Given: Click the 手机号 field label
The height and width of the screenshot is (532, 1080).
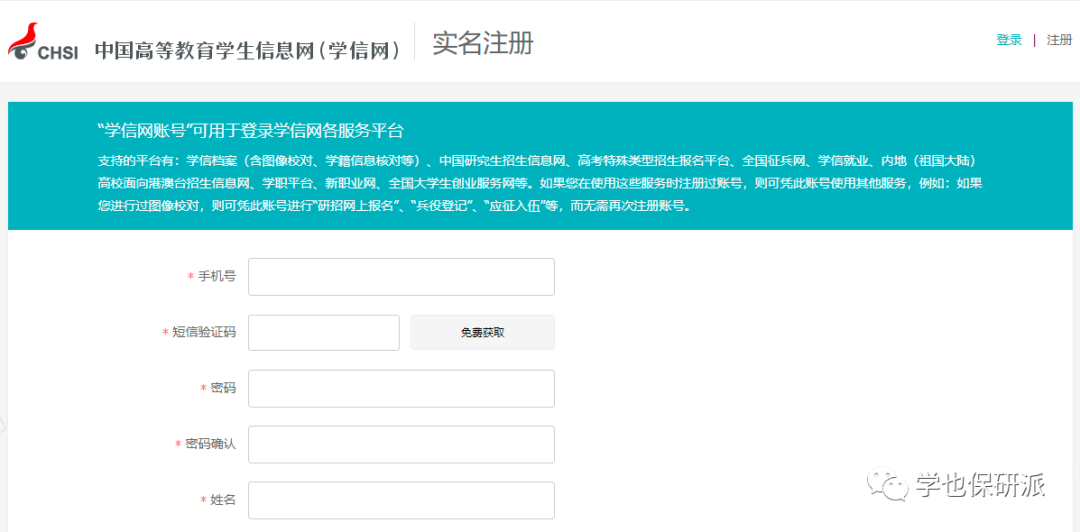Looking at the screenshot, I should (216, 276).
